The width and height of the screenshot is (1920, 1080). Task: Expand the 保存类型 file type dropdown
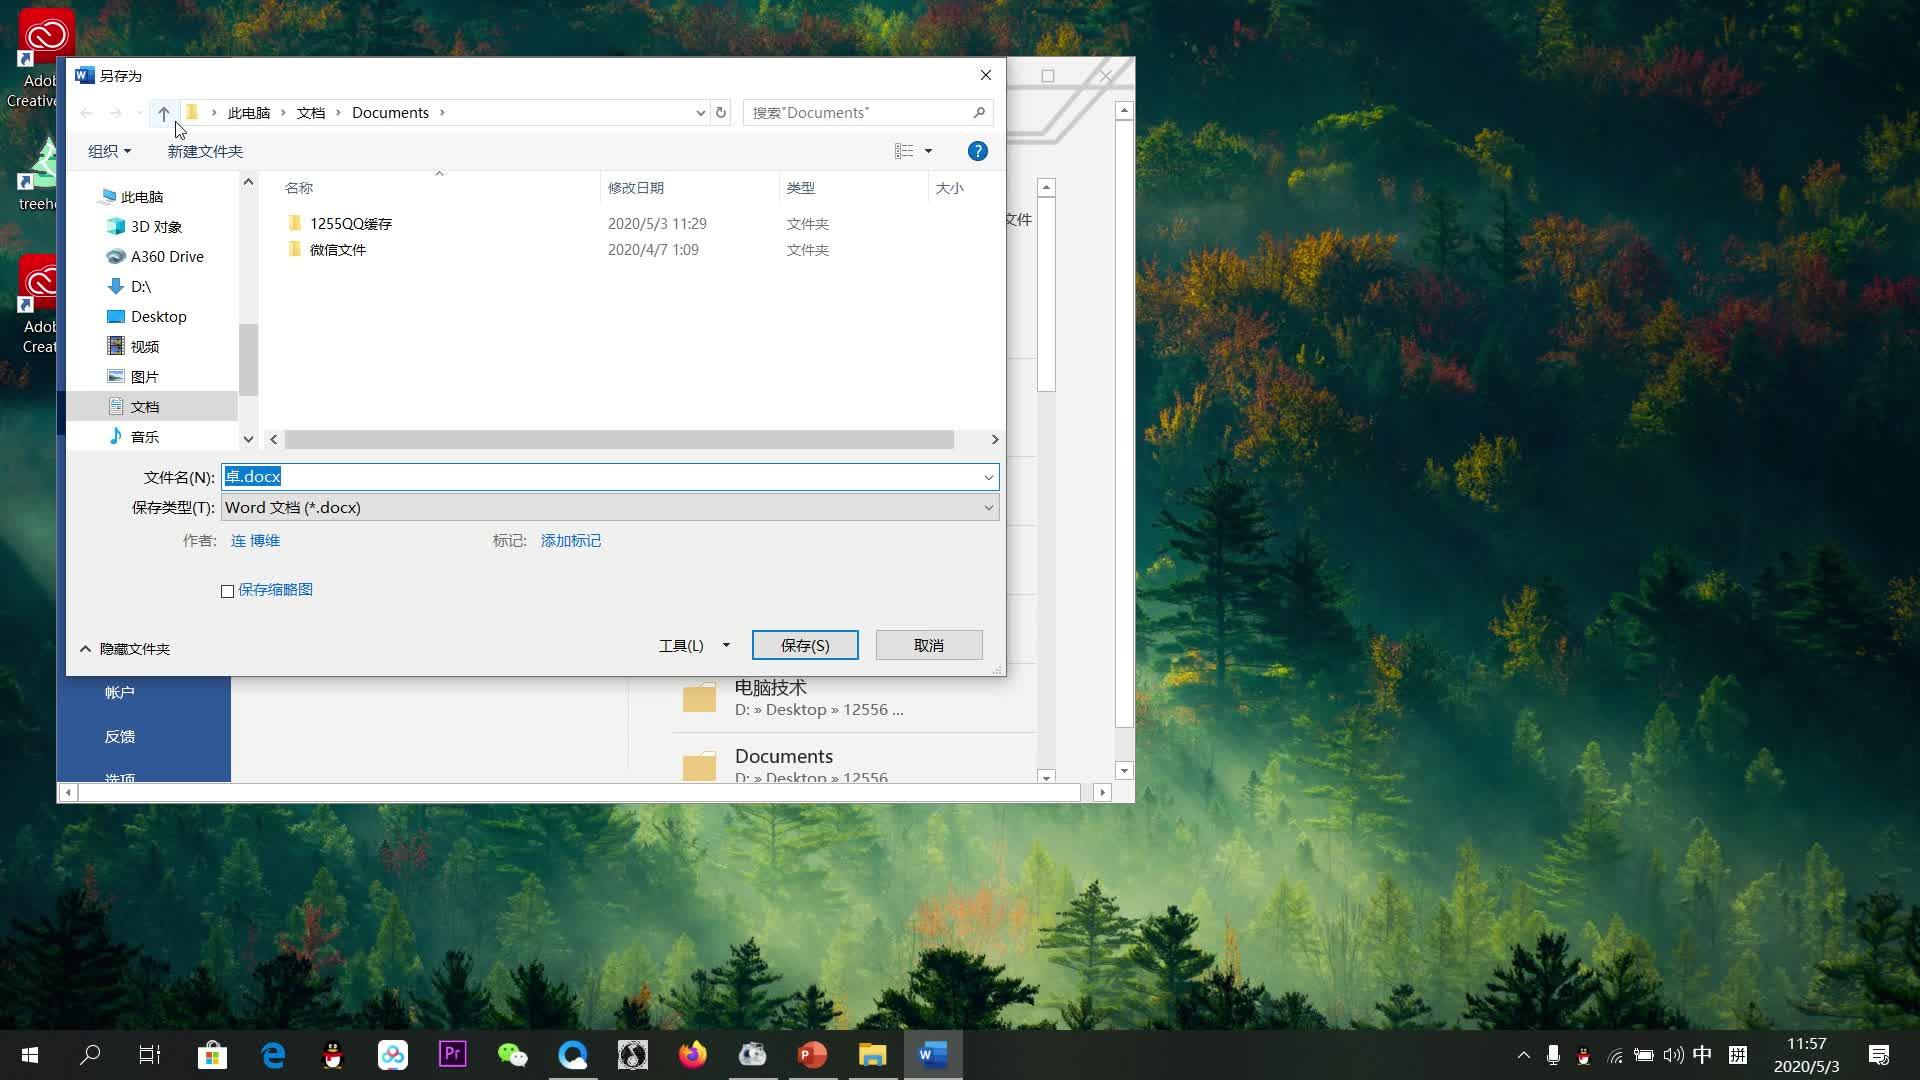[x=988, y=508]
